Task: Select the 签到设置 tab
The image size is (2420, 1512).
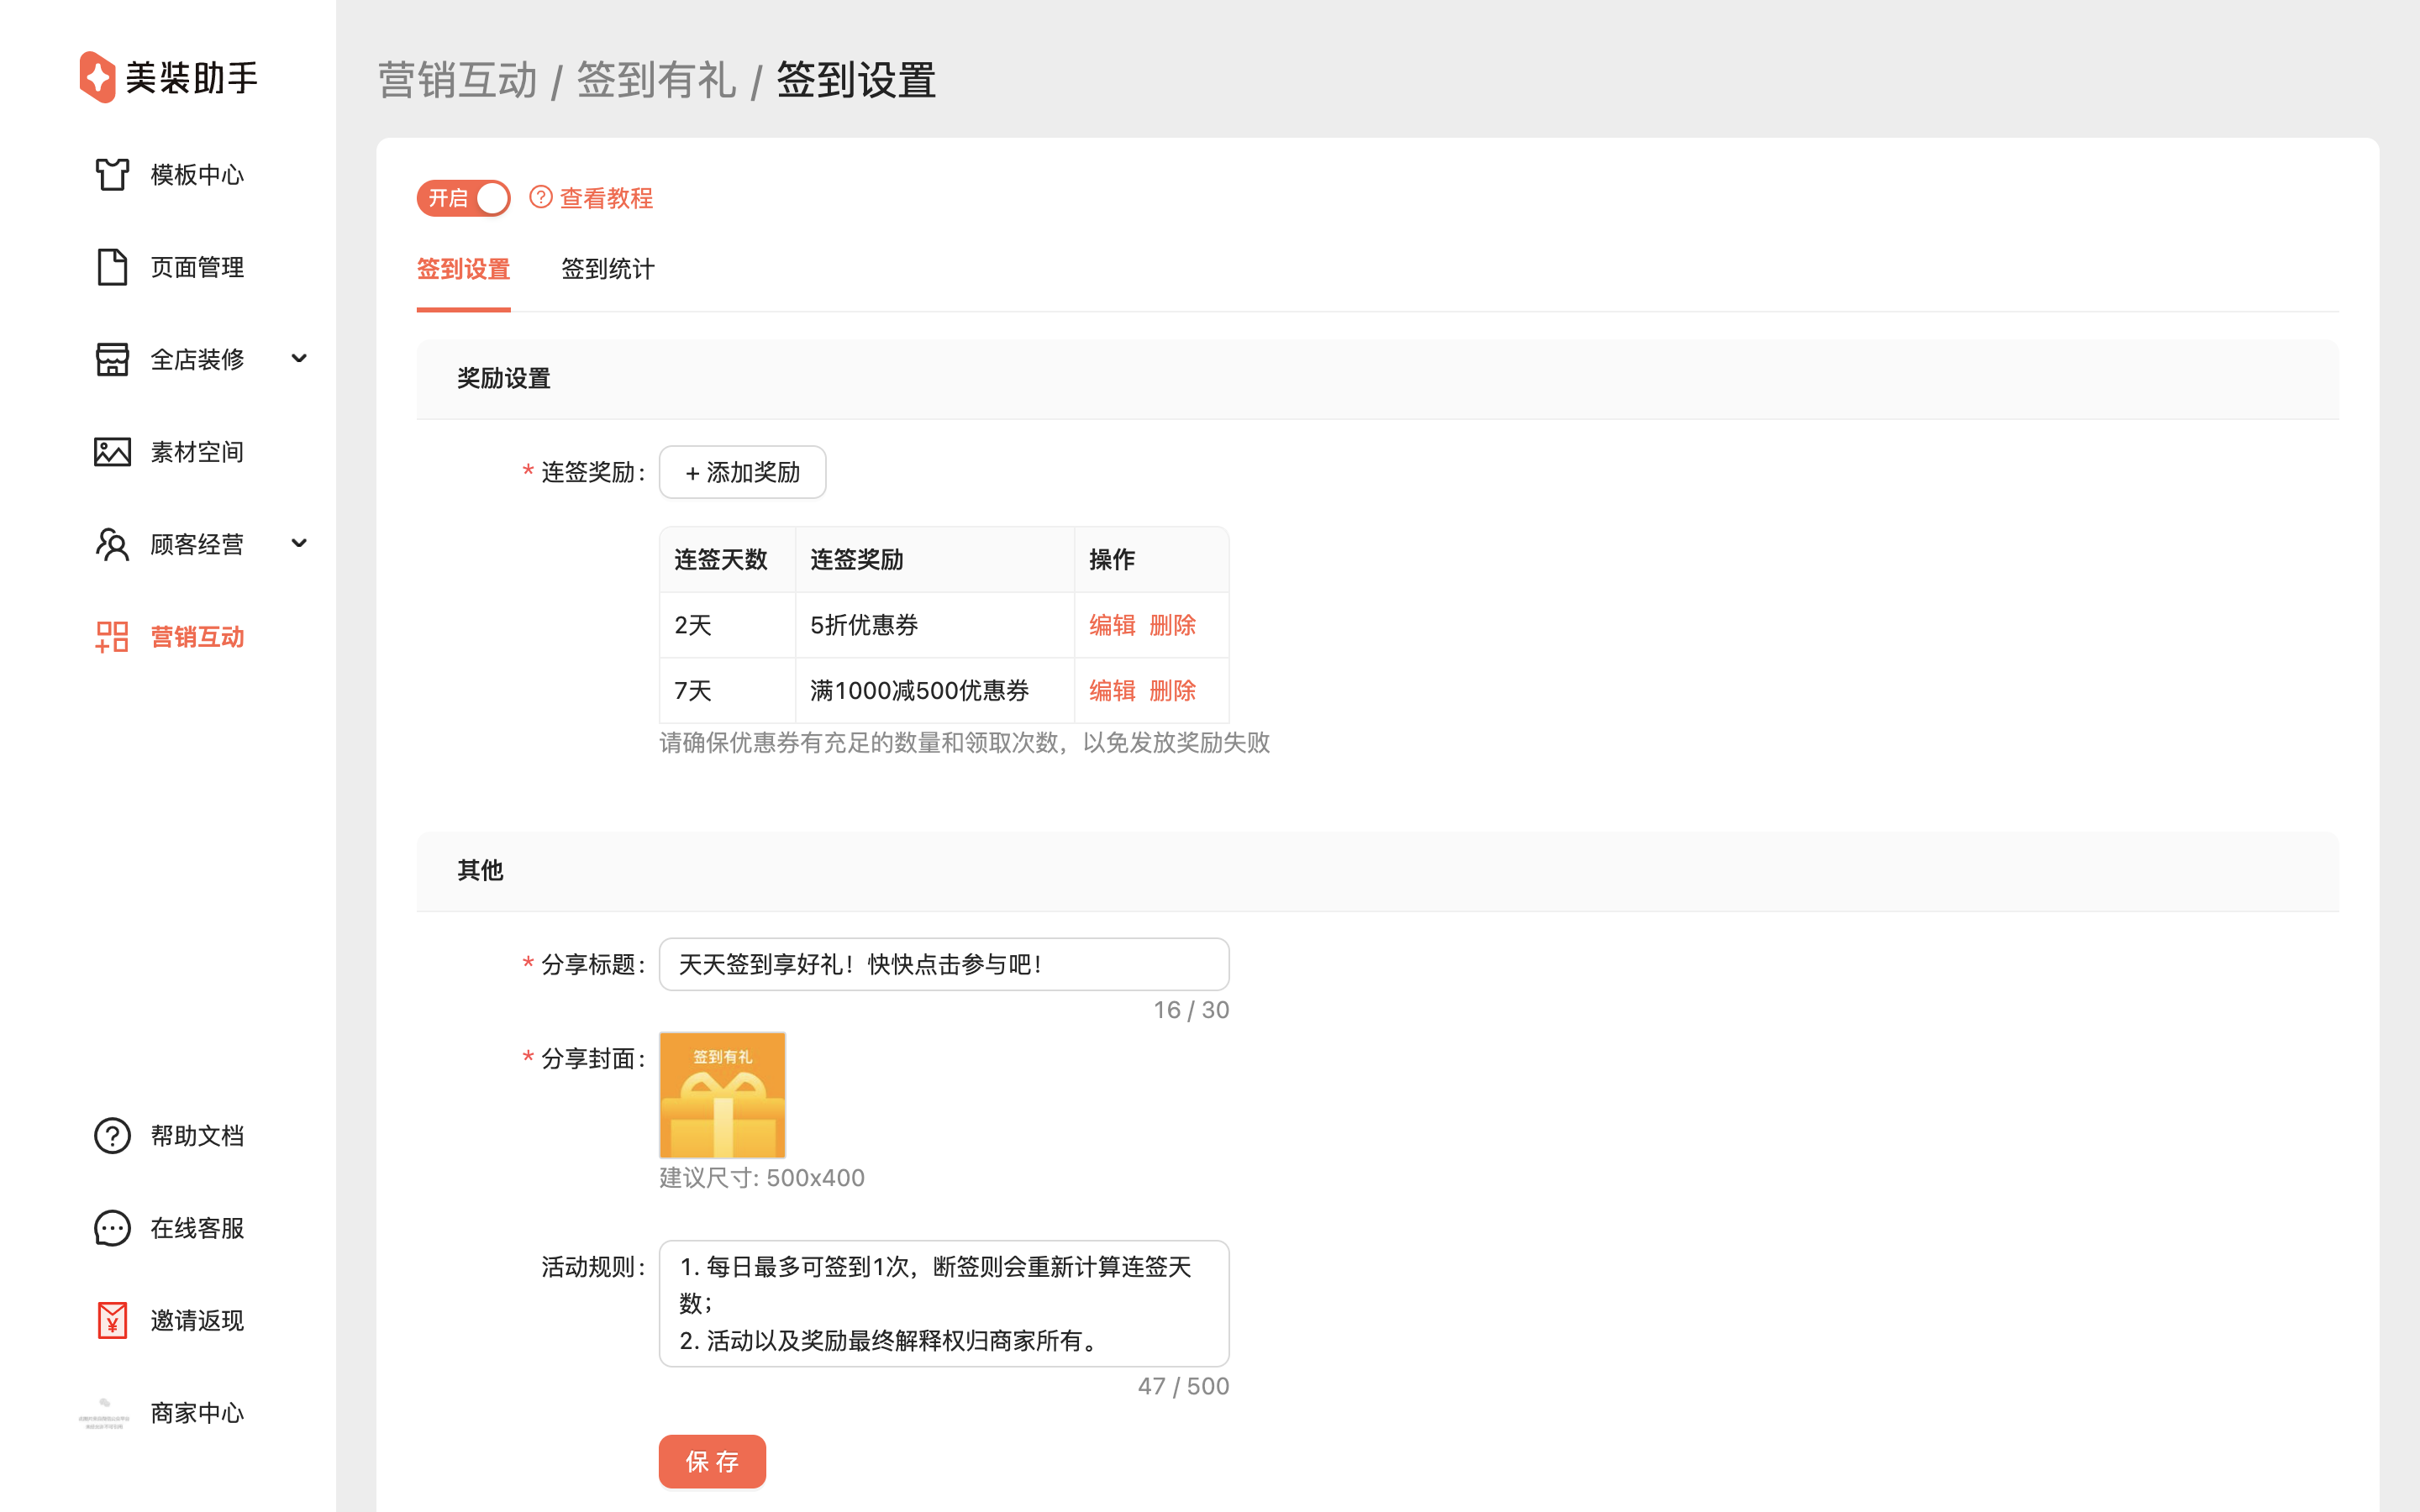Action: point(463,269)
